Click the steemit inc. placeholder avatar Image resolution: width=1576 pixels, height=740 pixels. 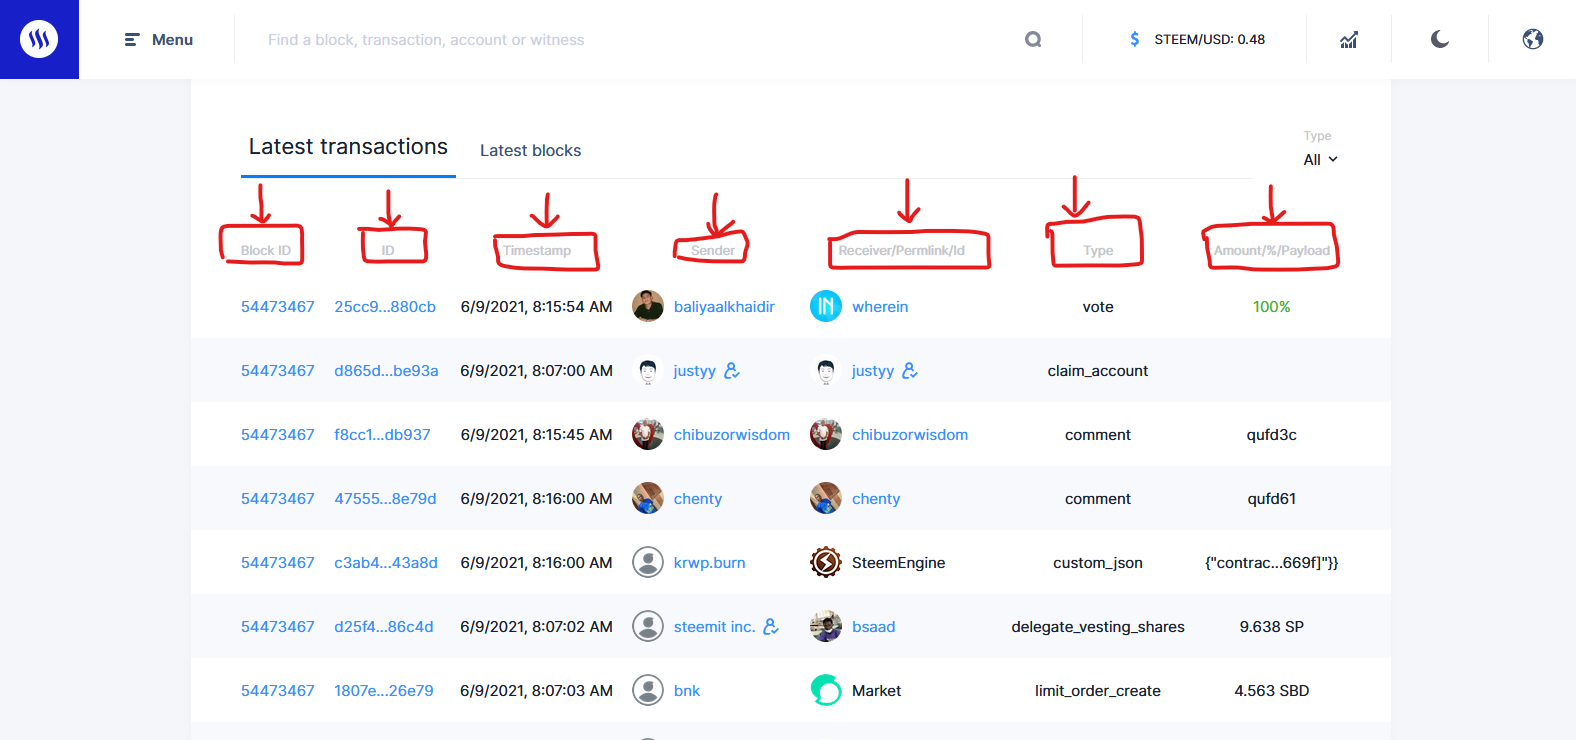point(648,626)
